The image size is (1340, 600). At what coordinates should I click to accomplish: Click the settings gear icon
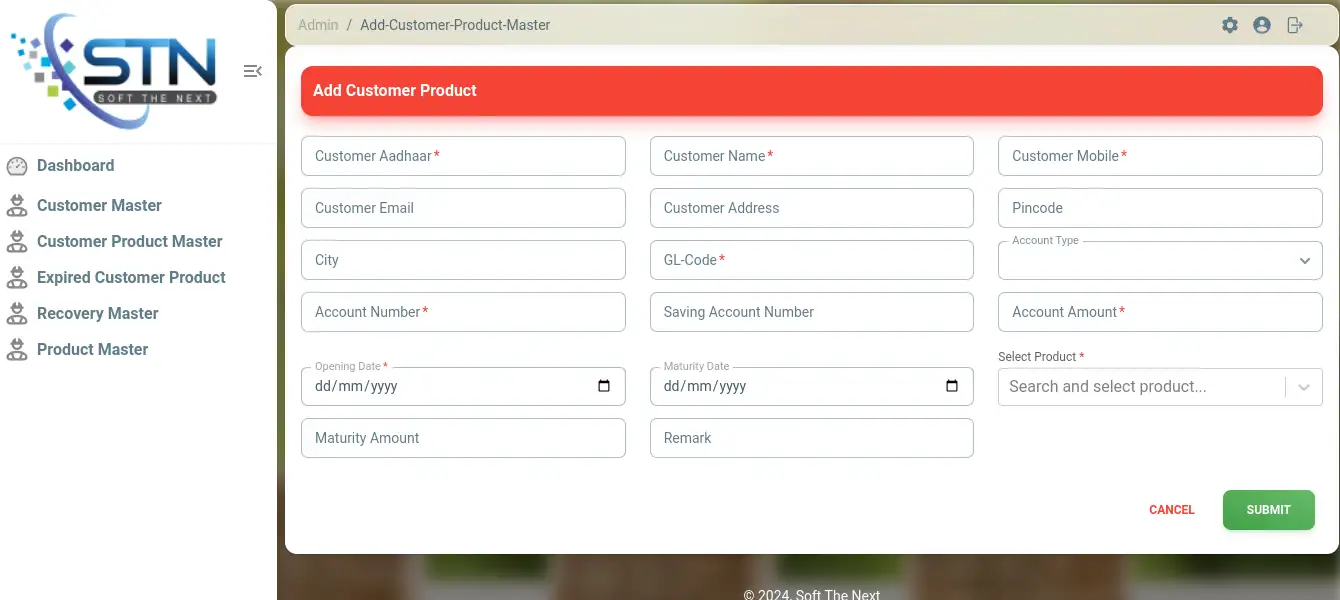(1230, 25)
